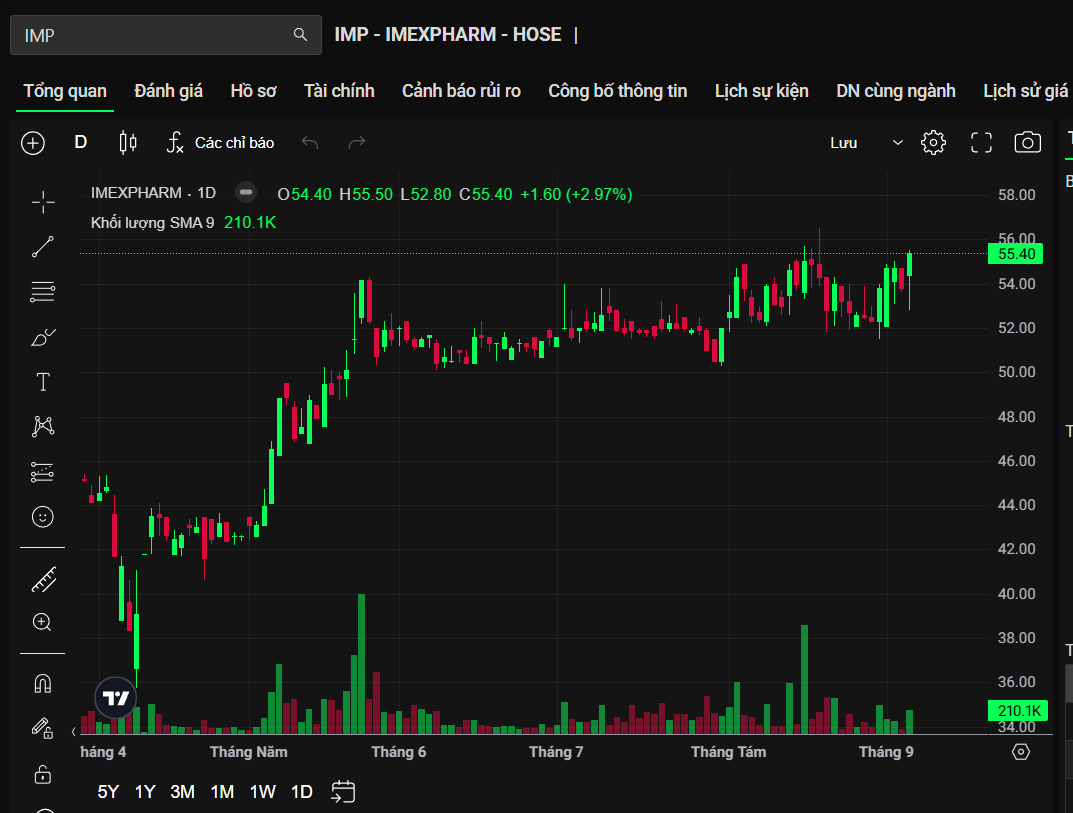The image size is (1073, 813).
Task: View the DN cùng ngành tab
Action: pos(896,91)
